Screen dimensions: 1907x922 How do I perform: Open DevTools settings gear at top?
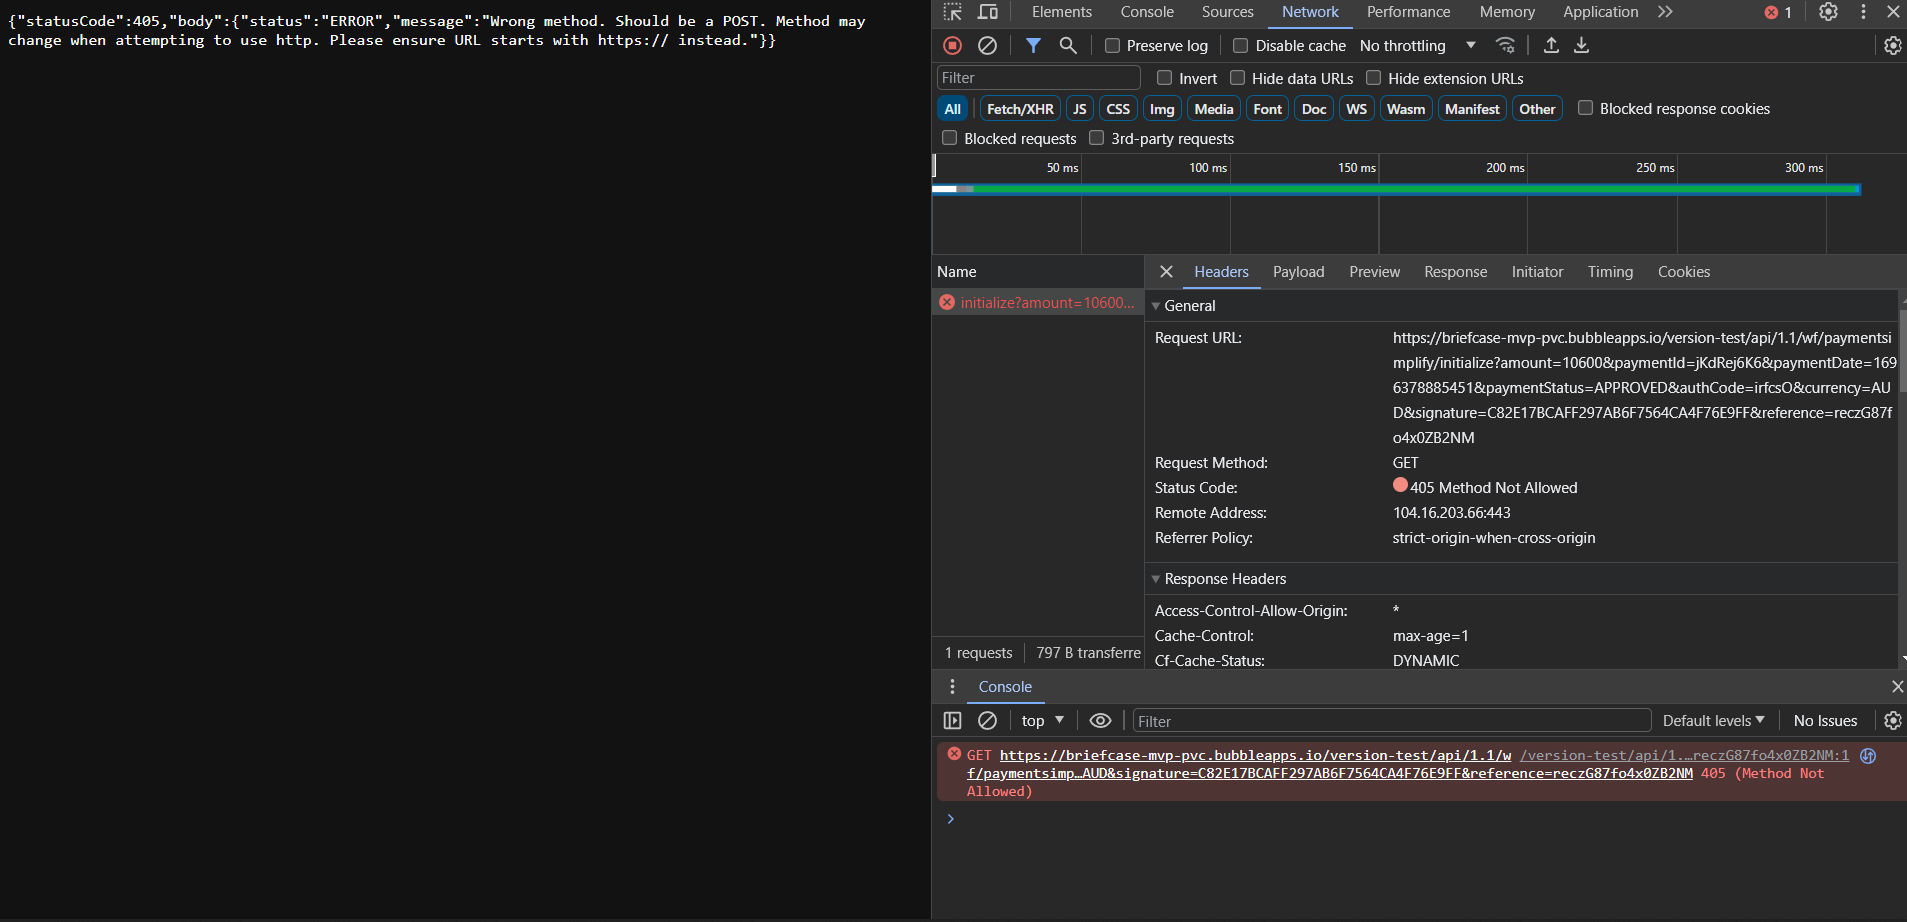[x=1828, y=12]
